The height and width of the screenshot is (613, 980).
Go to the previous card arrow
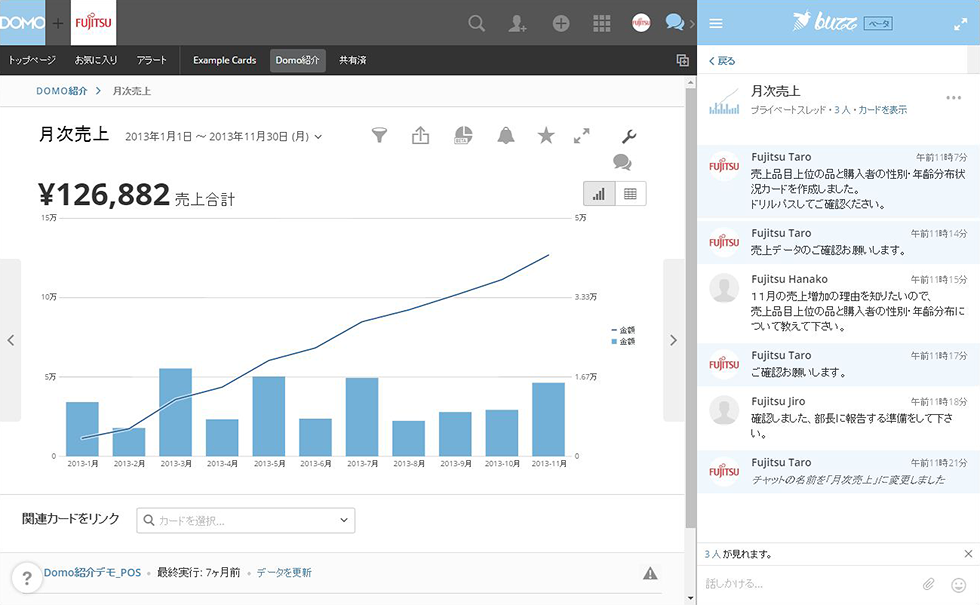(11, 340)
